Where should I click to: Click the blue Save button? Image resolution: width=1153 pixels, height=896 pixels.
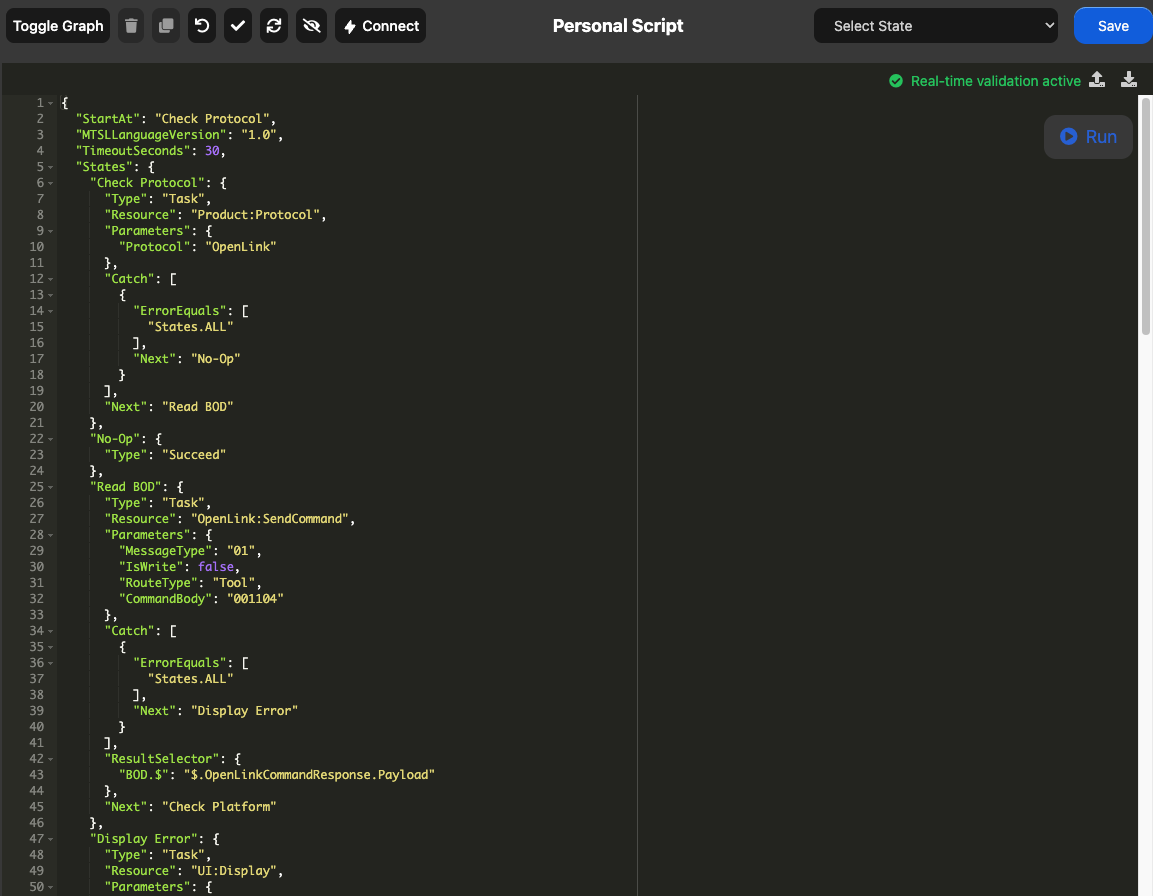pos(1113,26)
